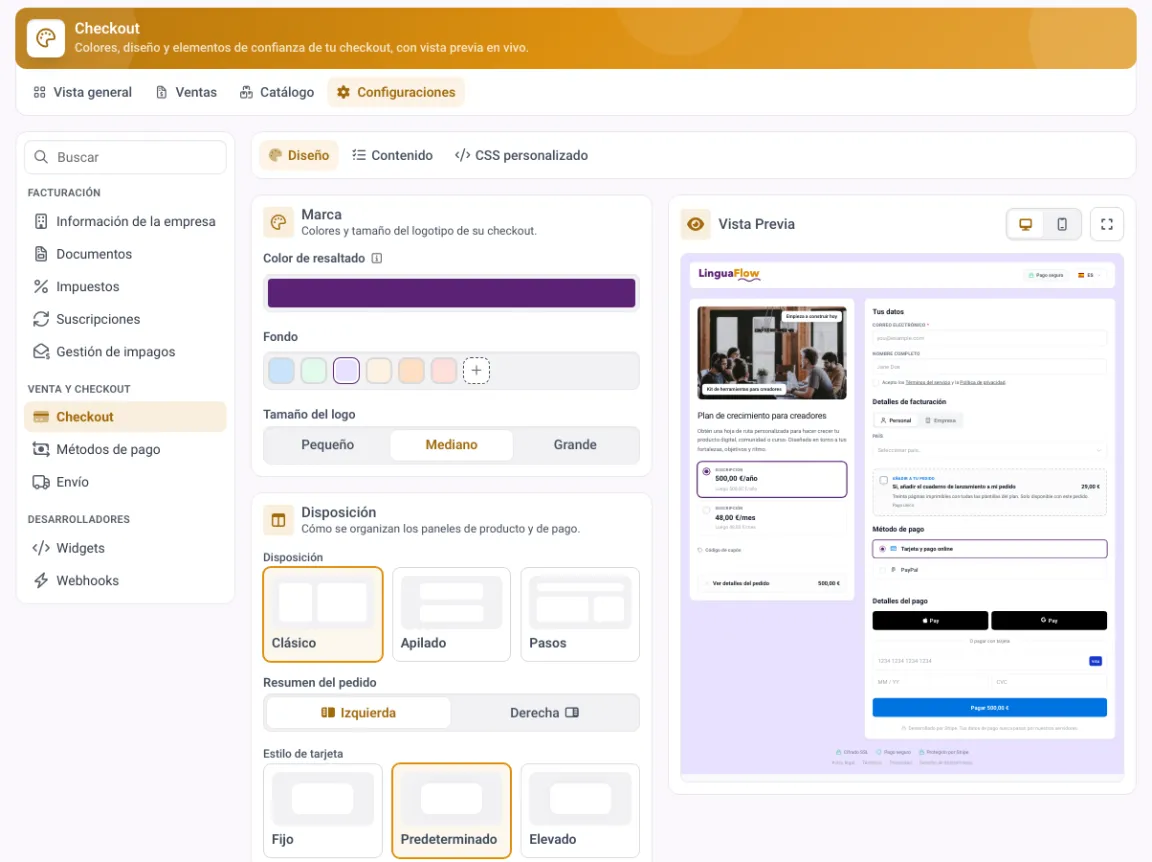Screen dimensions: 1152x862
Task: Choose the peach orange background swatch
Action: (x=411, y=370)
